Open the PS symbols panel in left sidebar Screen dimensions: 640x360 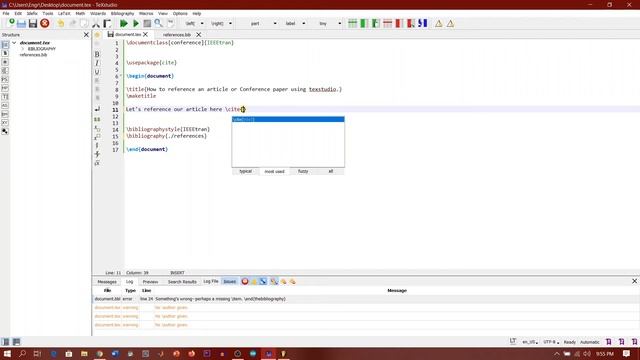pos(5,79)
